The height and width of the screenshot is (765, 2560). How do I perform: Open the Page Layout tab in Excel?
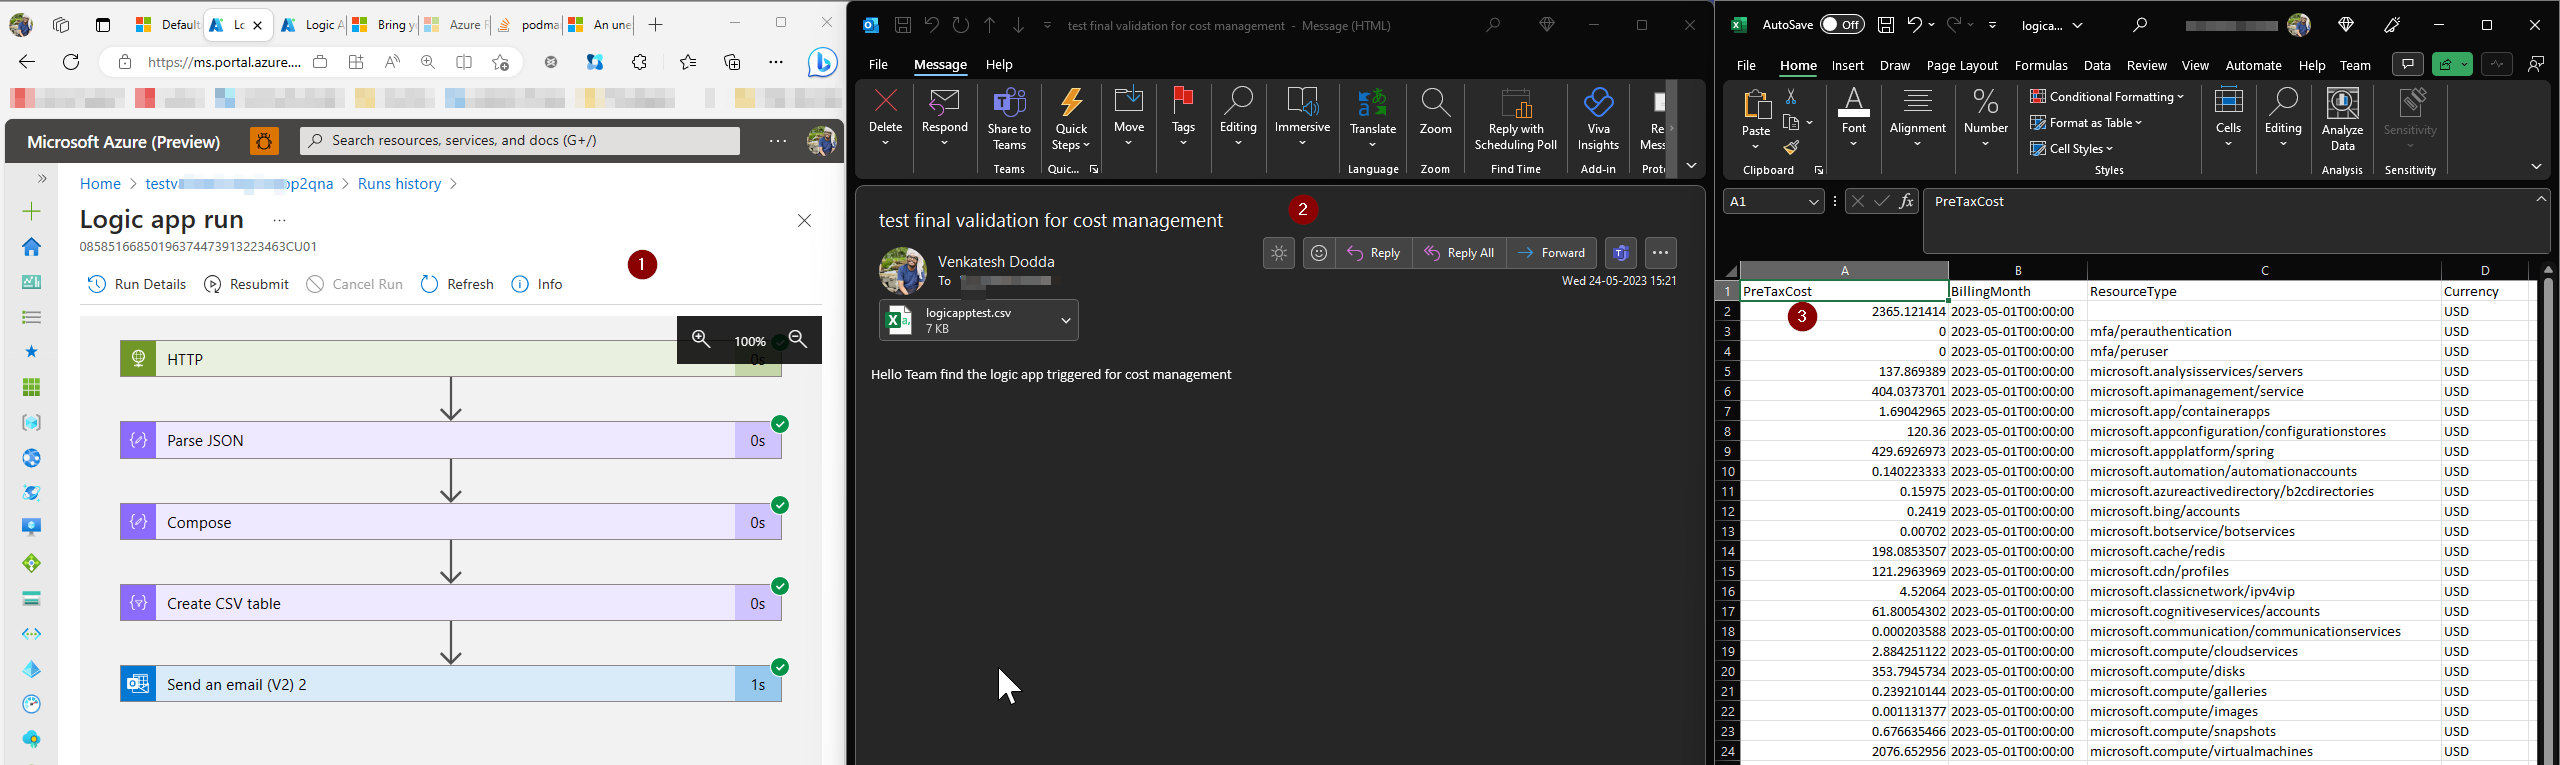1962,65
